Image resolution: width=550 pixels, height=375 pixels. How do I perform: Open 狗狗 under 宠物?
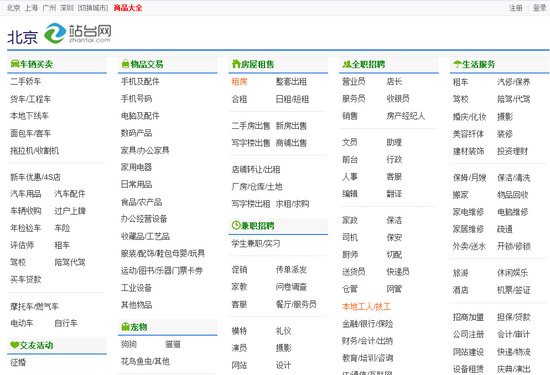click(129, 344)
